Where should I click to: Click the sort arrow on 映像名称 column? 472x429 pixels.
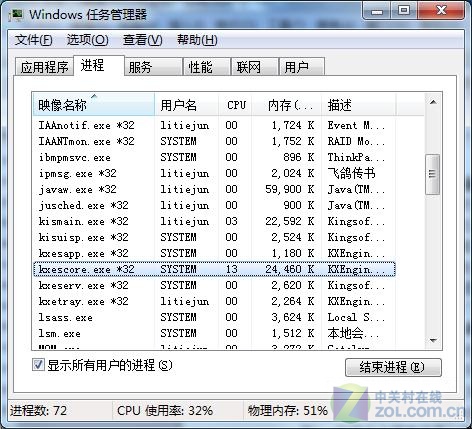coord(94,96)
